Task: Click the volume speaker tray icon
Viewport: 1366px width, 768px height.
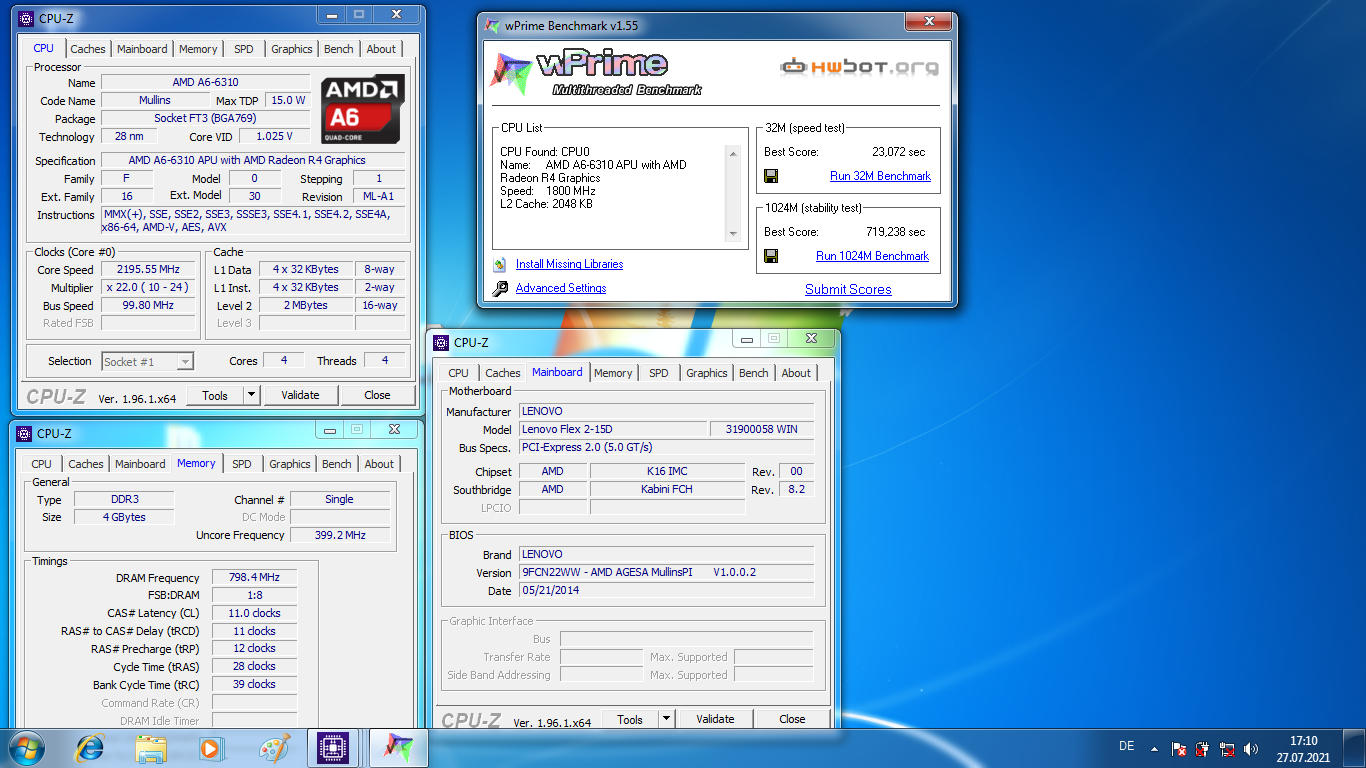Action: [x=1251, y=748]
